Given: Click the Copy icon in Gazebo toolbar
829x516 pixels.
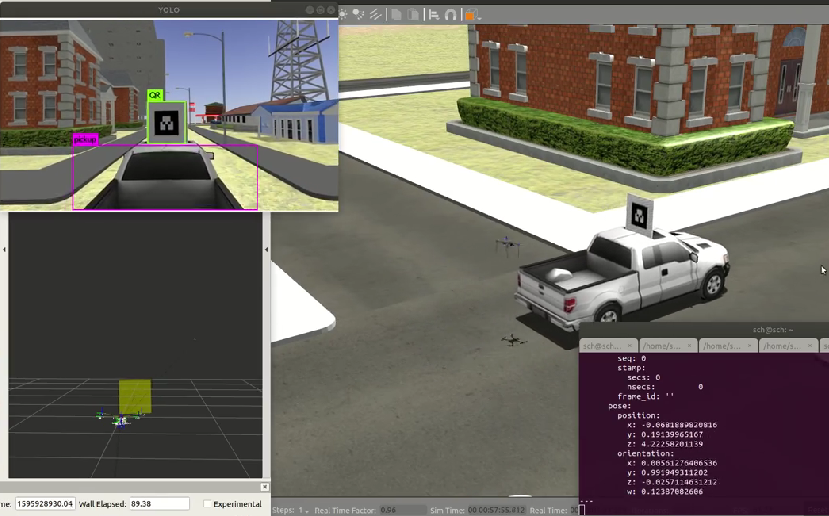Looking at the screenshot, I should point(397,14).
